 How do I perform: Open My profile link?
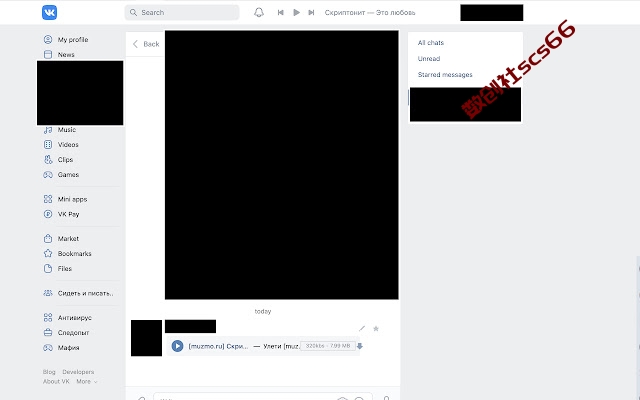pos(73,40)
